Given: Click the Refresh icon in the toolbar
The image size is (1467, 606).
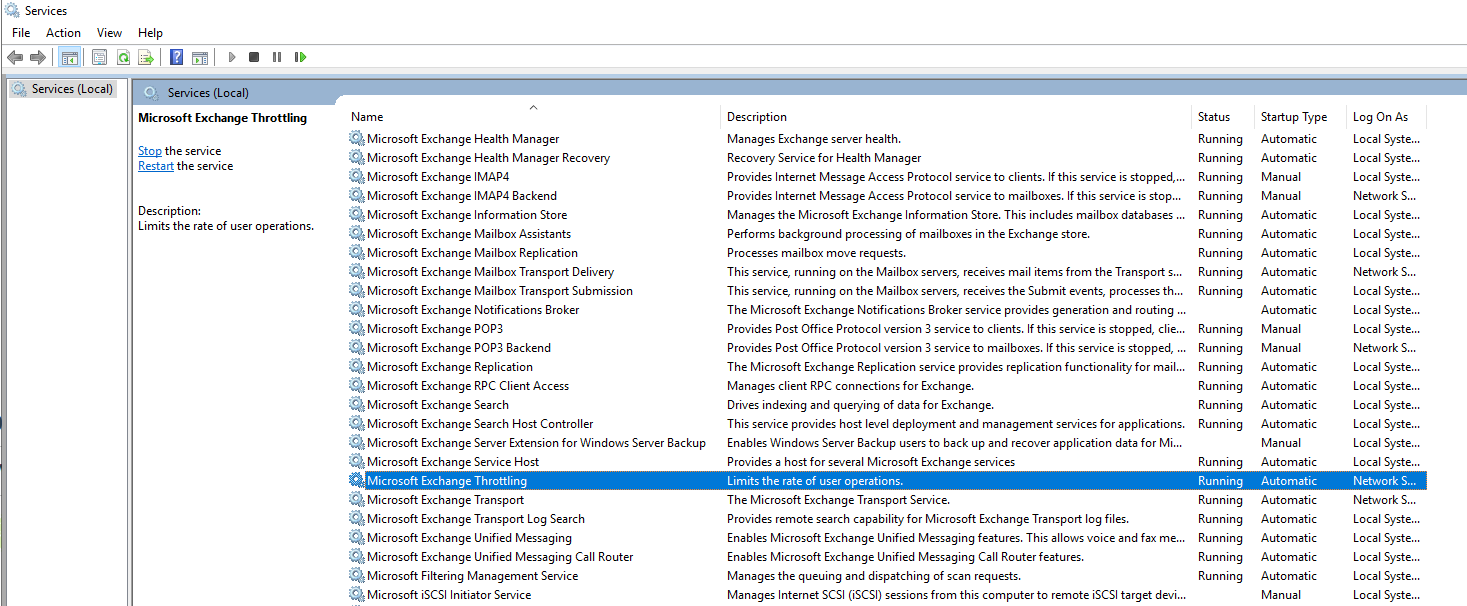Looking at the screenshot, I should (x=122, y=57).
